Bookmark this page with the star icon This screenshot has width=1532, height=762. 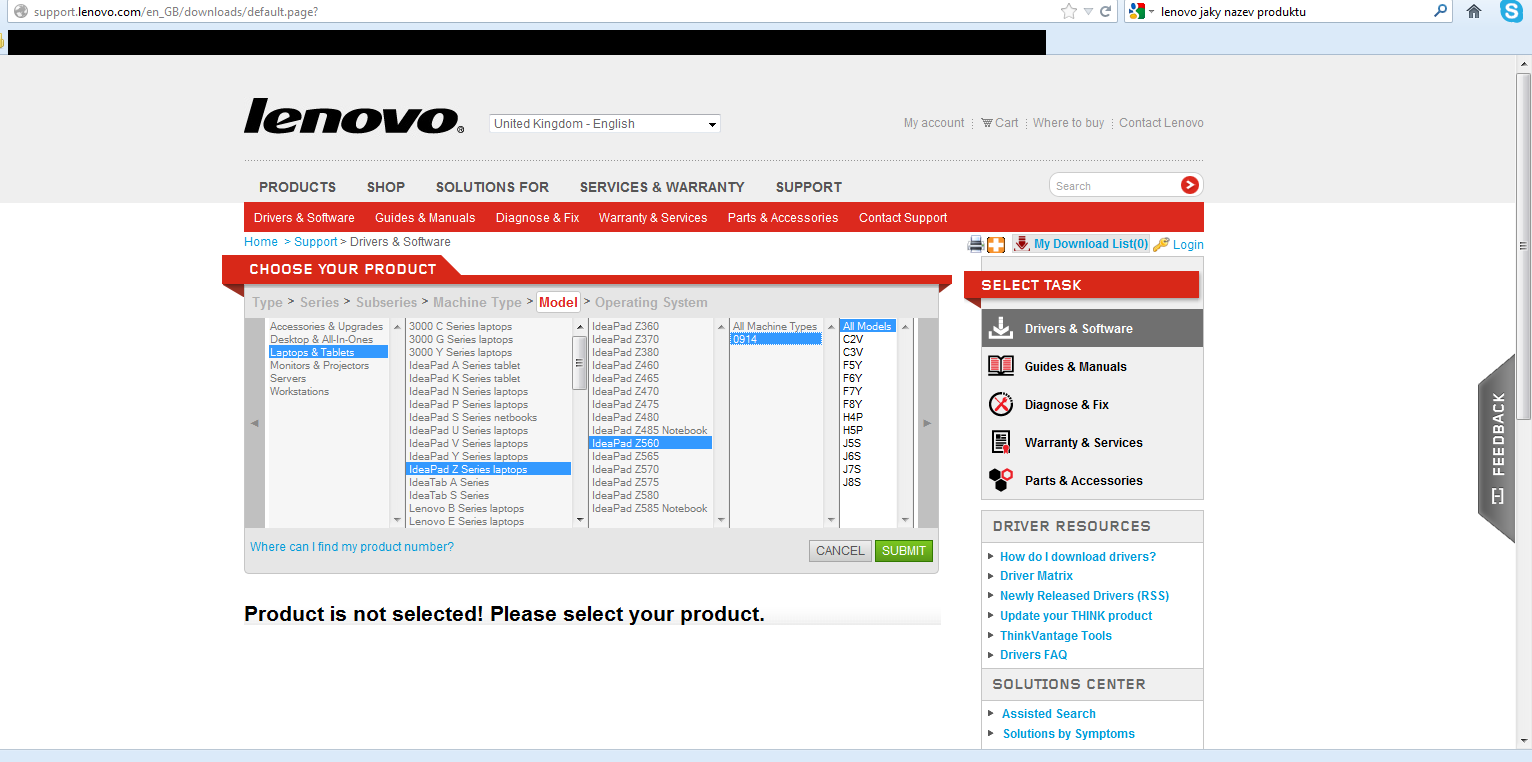click(x=1069, y=11)
